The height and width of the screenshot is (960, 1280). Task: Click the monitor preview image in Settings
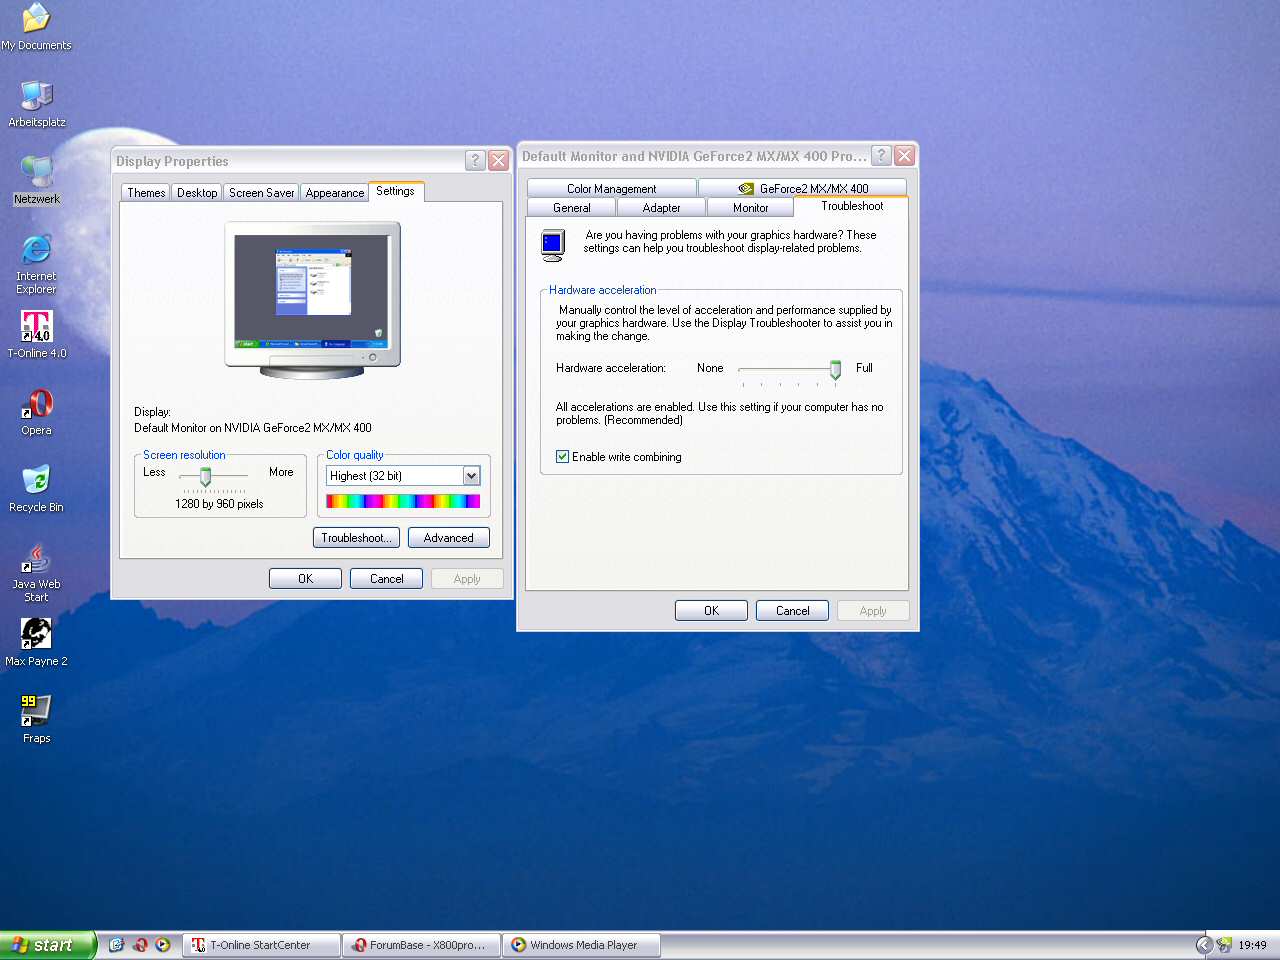312,299
